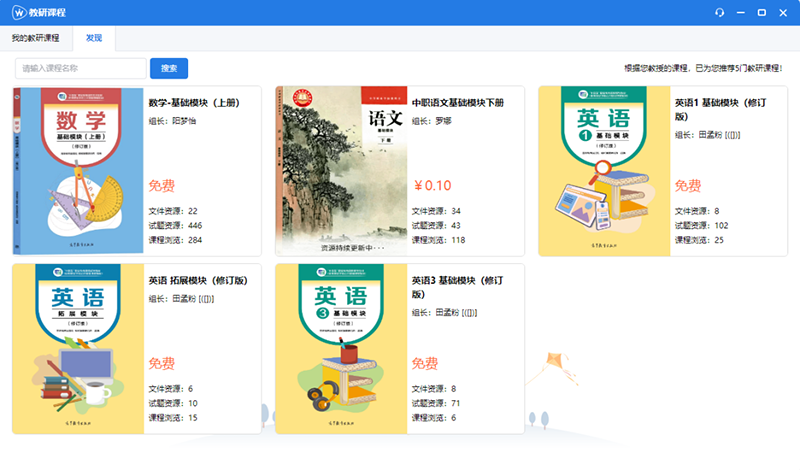Open the 英语3 基础模块 book cover
800x470 pixels.
340,349
